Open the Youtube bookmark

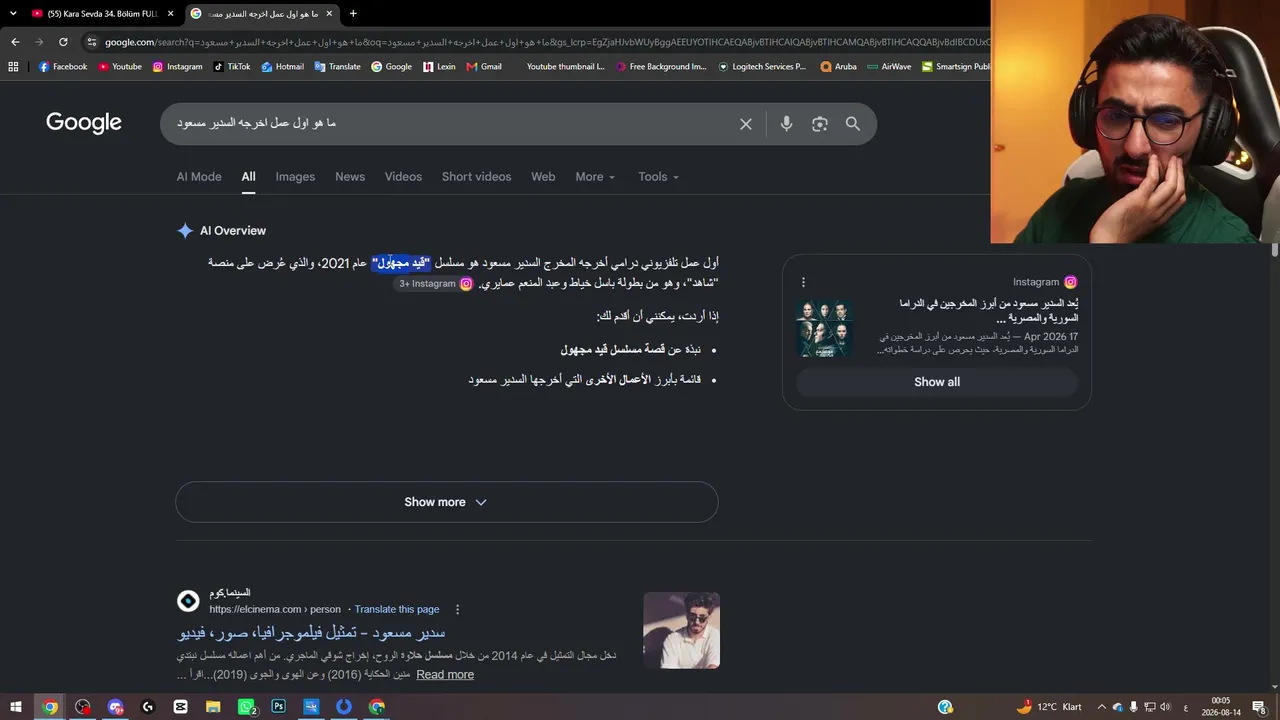click(120, 67)
